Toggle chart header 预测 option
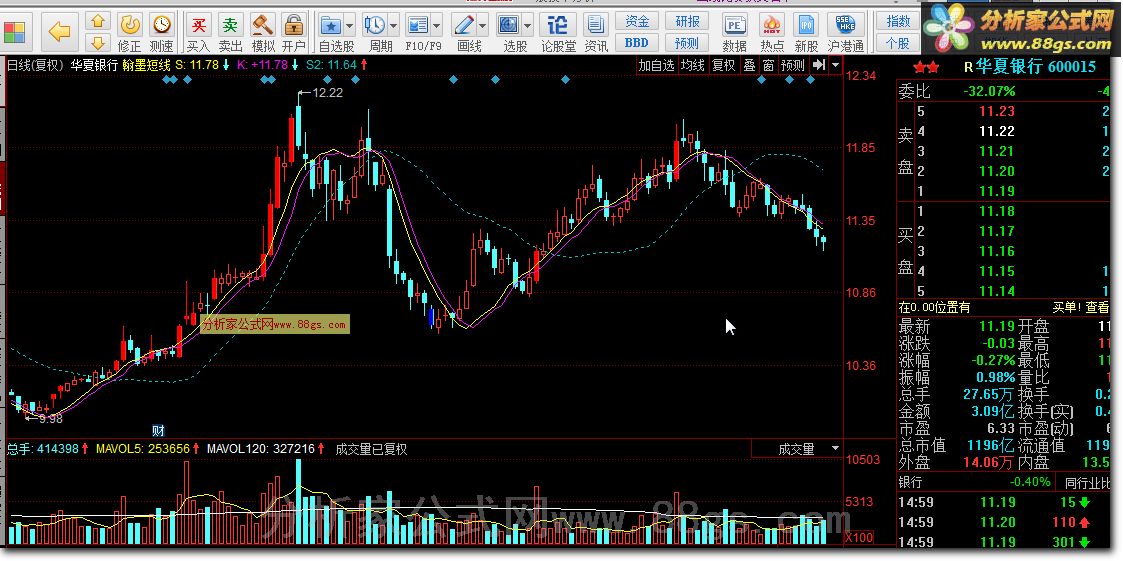 794,65
